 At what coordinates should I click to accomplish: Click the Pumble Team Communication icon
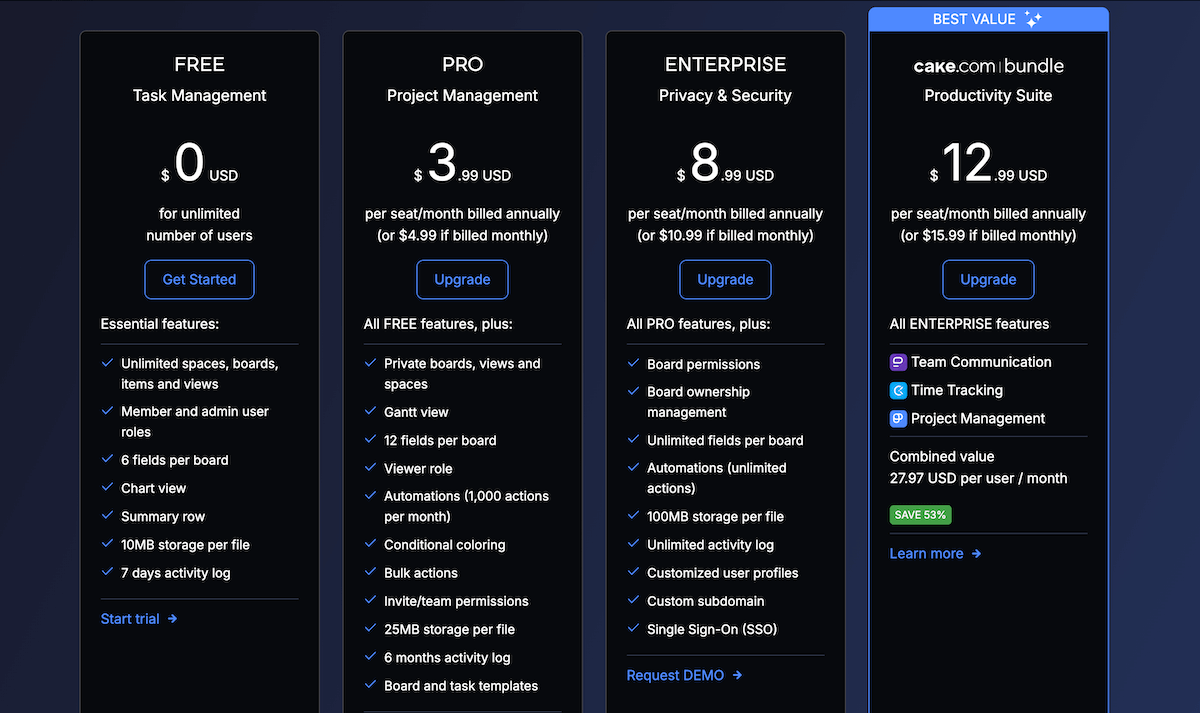tap(899, 362)
